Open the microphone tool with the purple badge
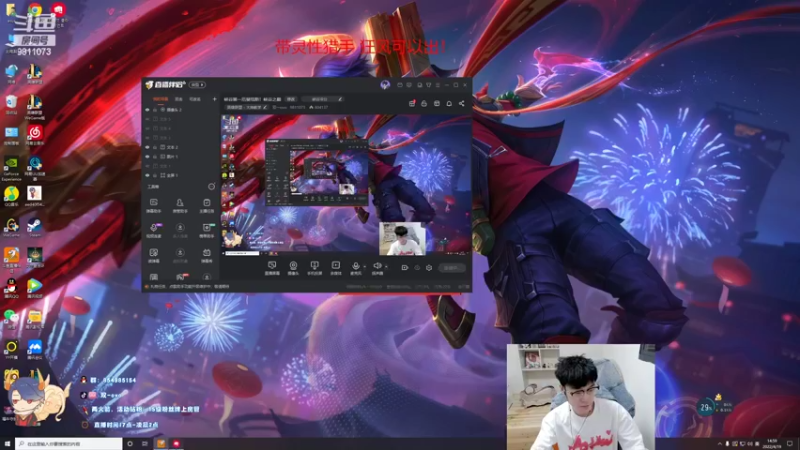Image resolution: width=800 pixels, height=450 pixels. [x=154, y=230]
